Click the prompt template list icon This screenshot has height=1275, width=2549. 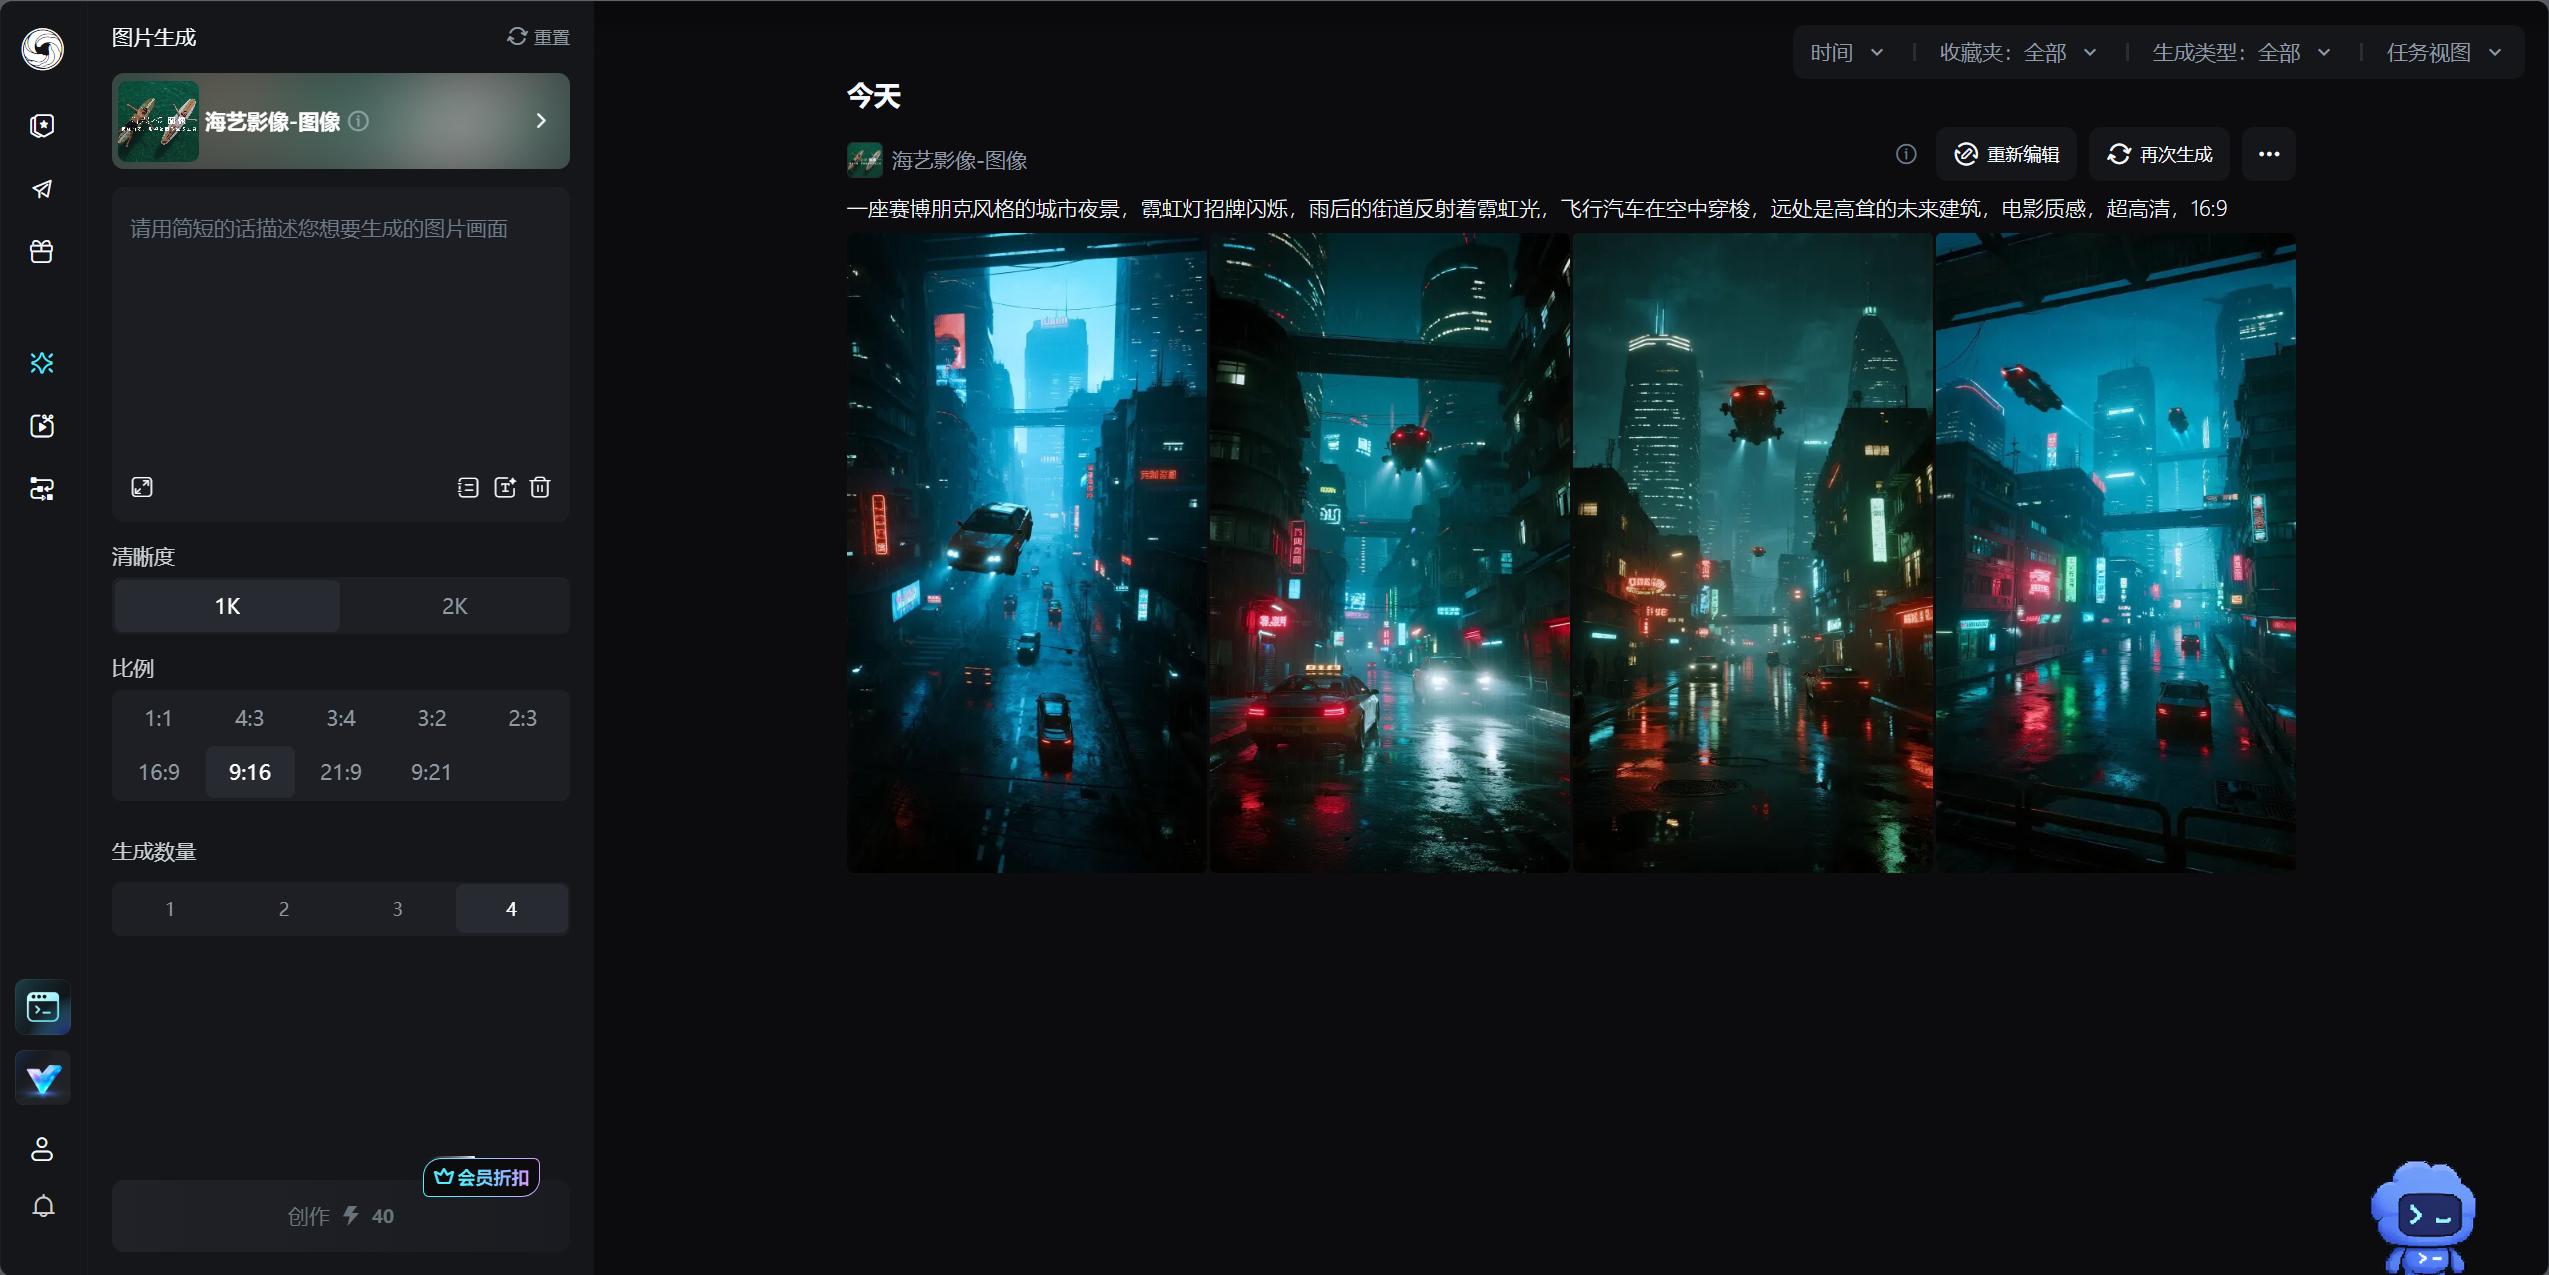point(468,487)
